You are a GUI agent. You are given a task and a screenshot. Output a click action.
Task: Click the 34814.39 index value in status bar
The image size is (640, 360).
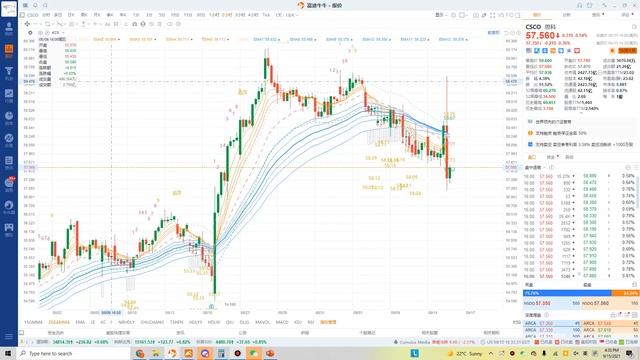coord(62,342)
